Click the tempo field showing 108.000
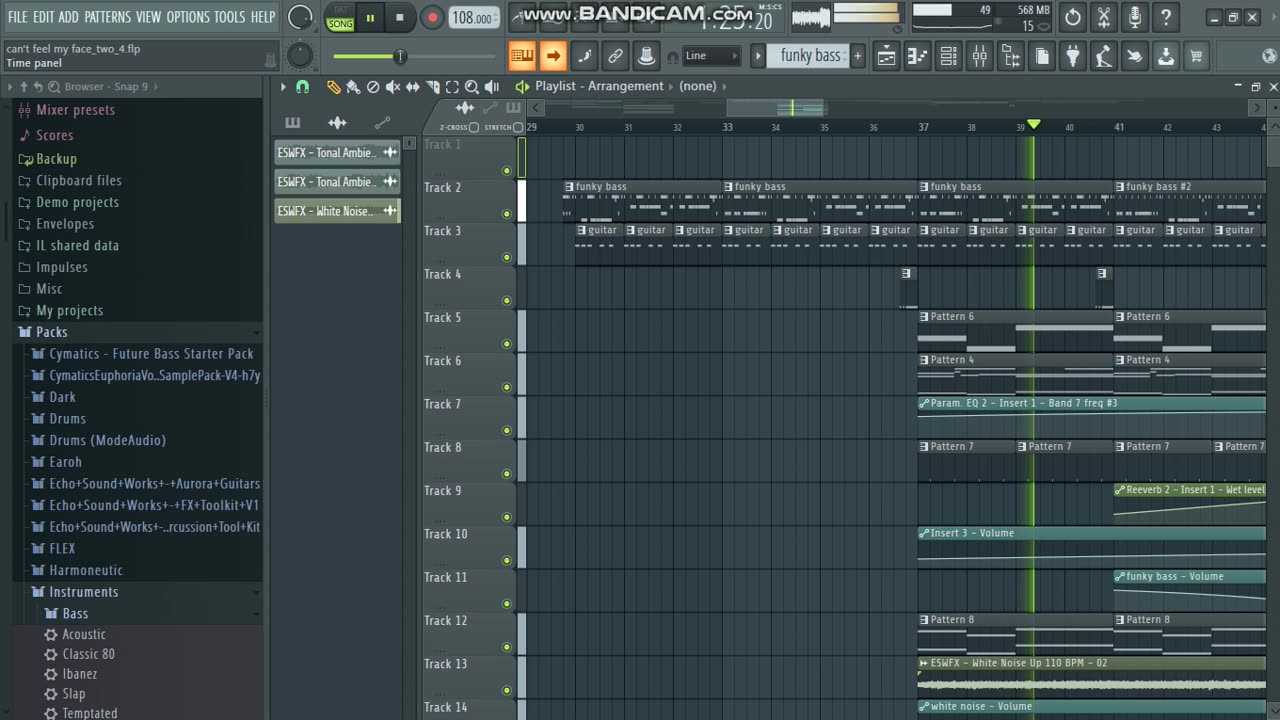 click(x=474, y=18)
